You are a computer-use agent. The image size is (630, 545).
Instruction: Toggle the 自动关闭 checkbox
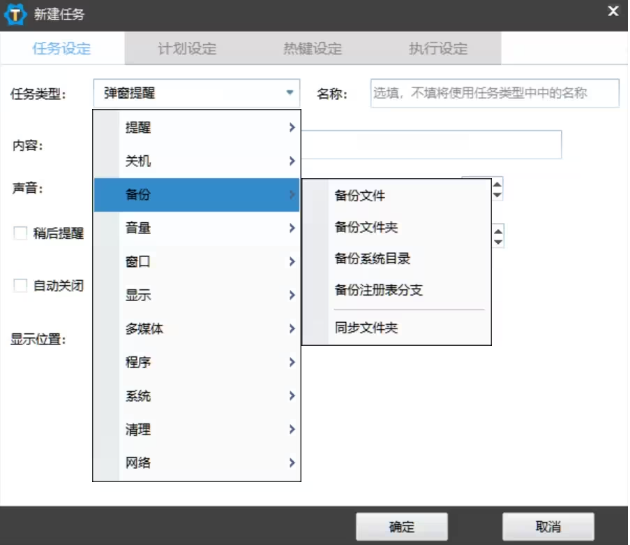(20, 285)
